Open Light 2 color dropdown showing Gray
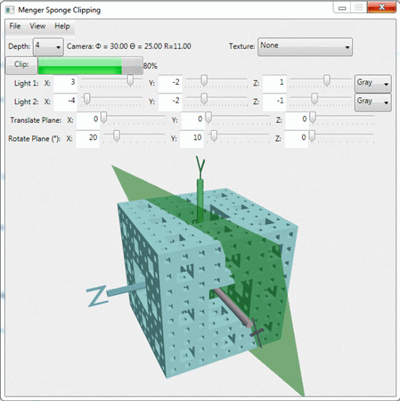 372,102
